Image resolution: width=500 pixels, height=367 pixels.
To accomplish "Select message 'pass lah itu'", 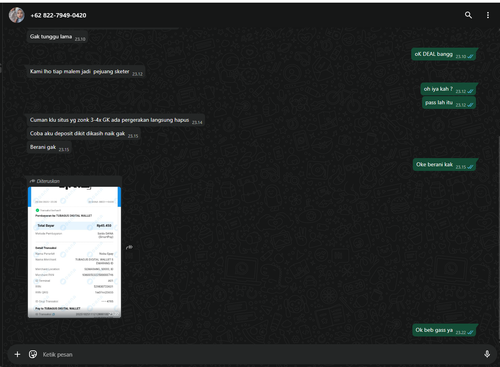I will (x=449, y=103).
